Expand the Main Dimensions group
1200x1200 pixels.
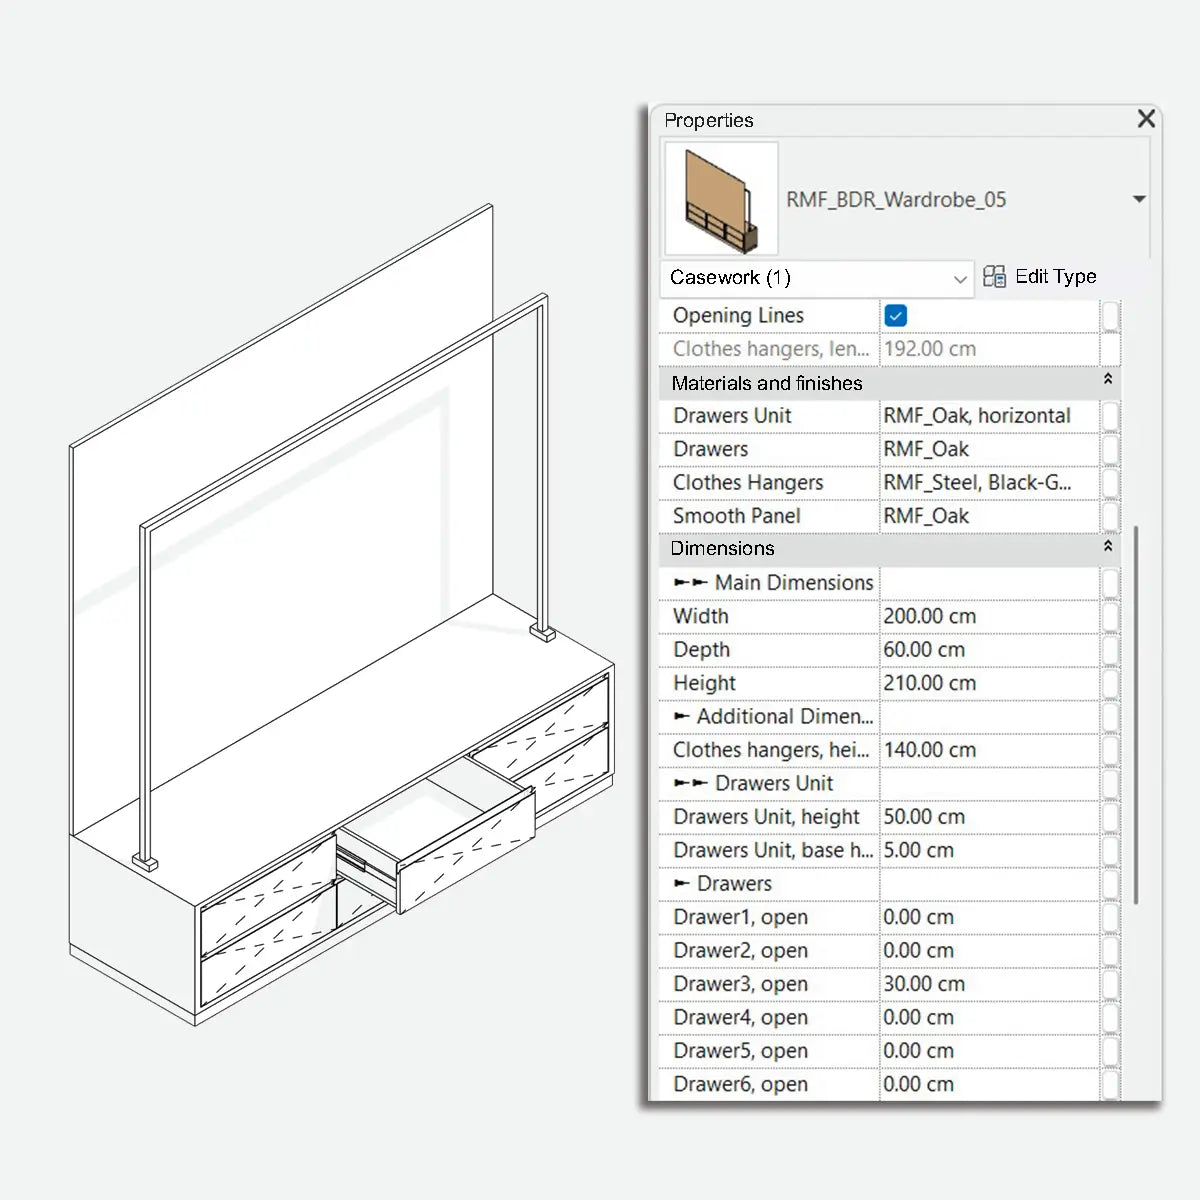pos(690,582)
